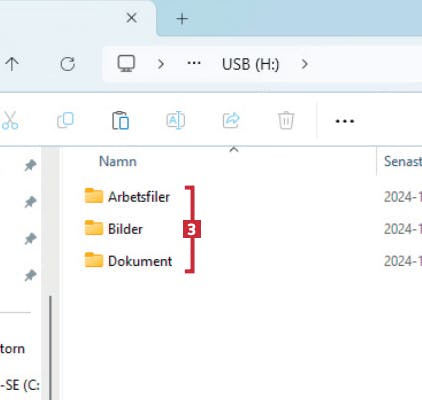Click the Rename icon
This screenshot has height=400, width=422.
[x=176, y=120]
